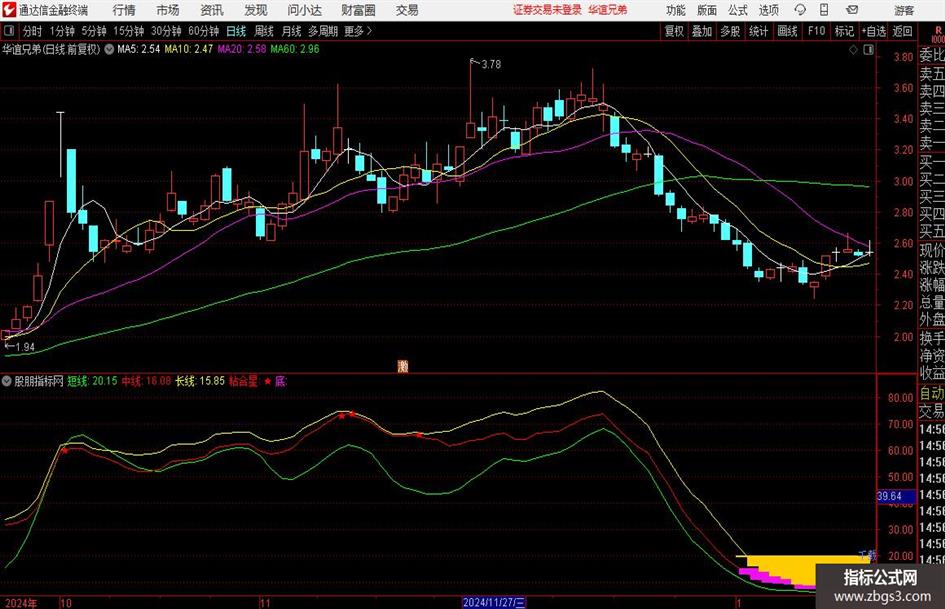This screenshot has width=945, height=609.
Task: Click the 证券交易未登录 login link
Action: (547, 10)
